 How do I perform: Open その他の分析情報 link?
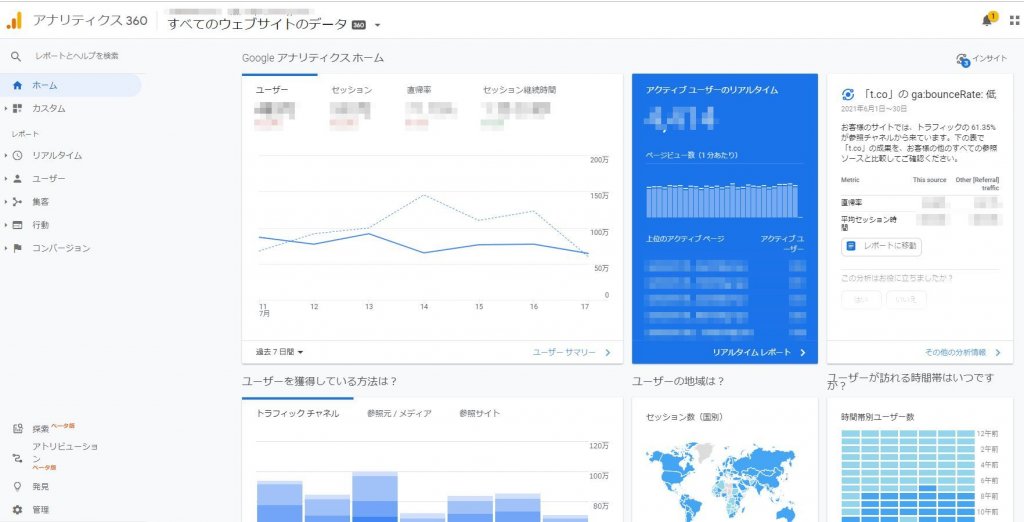[x=963, y=352]
